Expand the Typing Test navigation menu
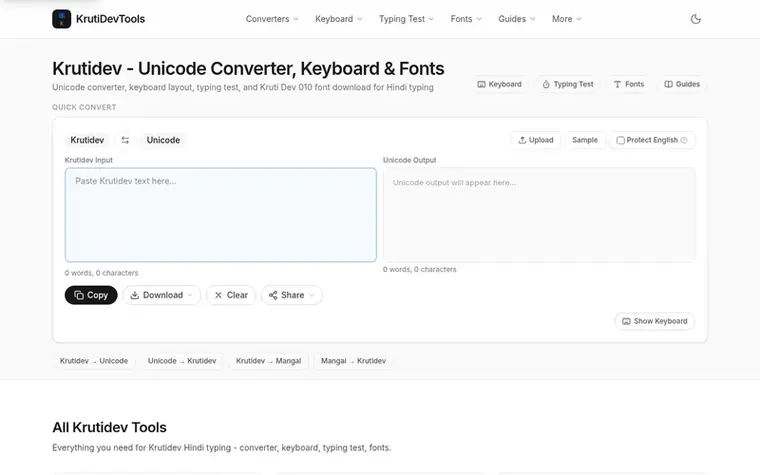This screenshot has height=475, width=760. (406, 19)
